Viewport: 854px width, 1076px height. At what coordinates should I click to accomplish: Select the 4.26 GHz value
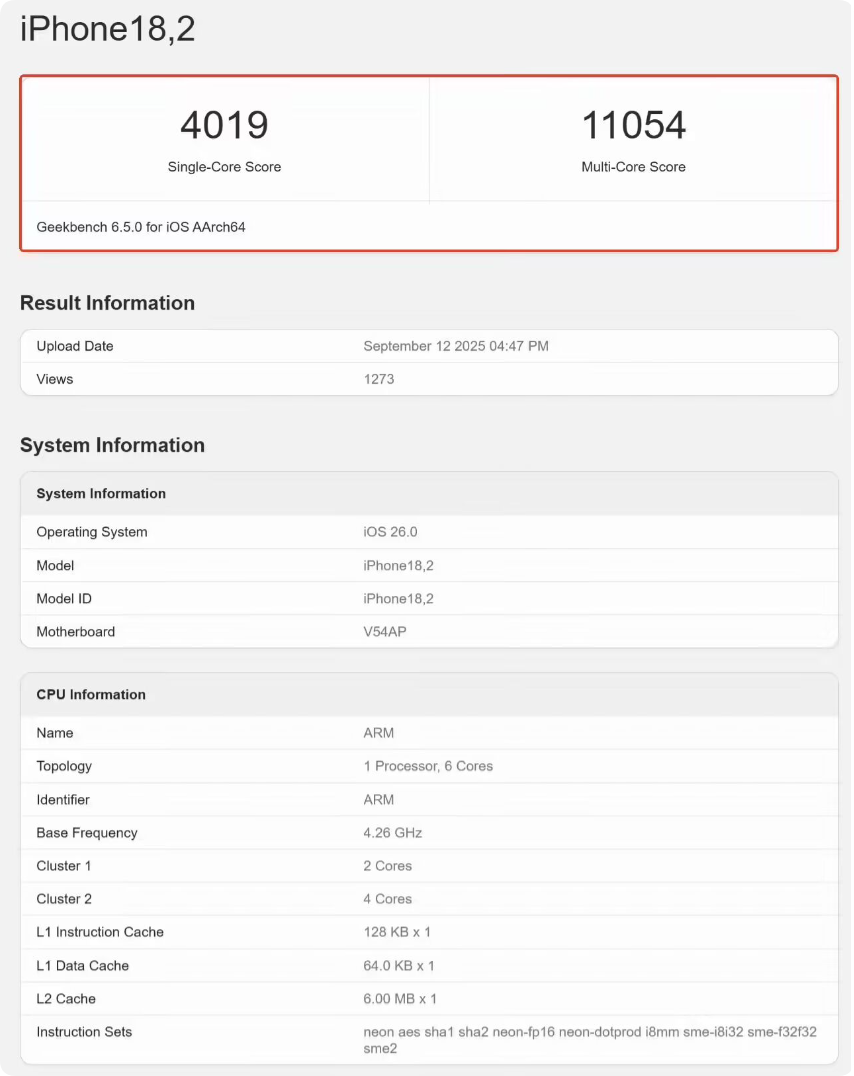click(393, 832)
